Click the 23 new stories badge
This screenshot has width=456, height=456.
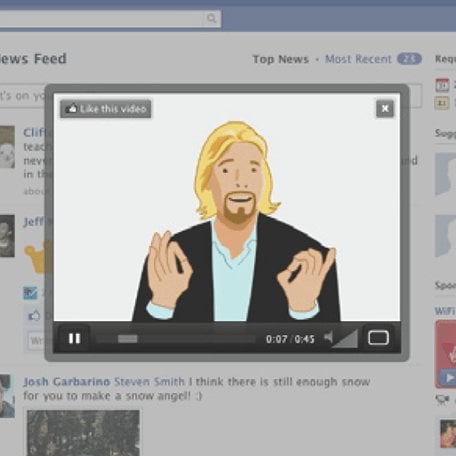point(409,59)
